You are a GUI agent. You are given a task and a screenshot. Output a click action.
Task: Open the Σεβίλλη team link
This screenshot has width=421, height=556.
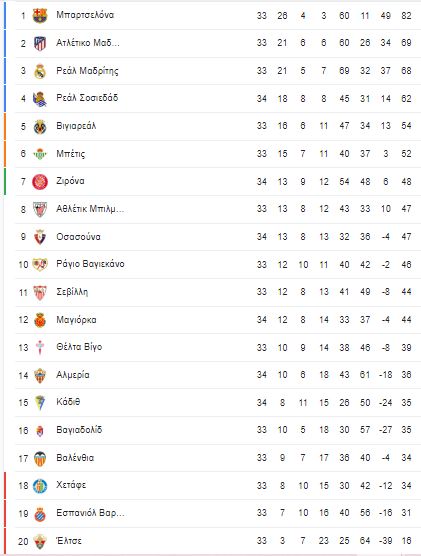tap(72, 292)
